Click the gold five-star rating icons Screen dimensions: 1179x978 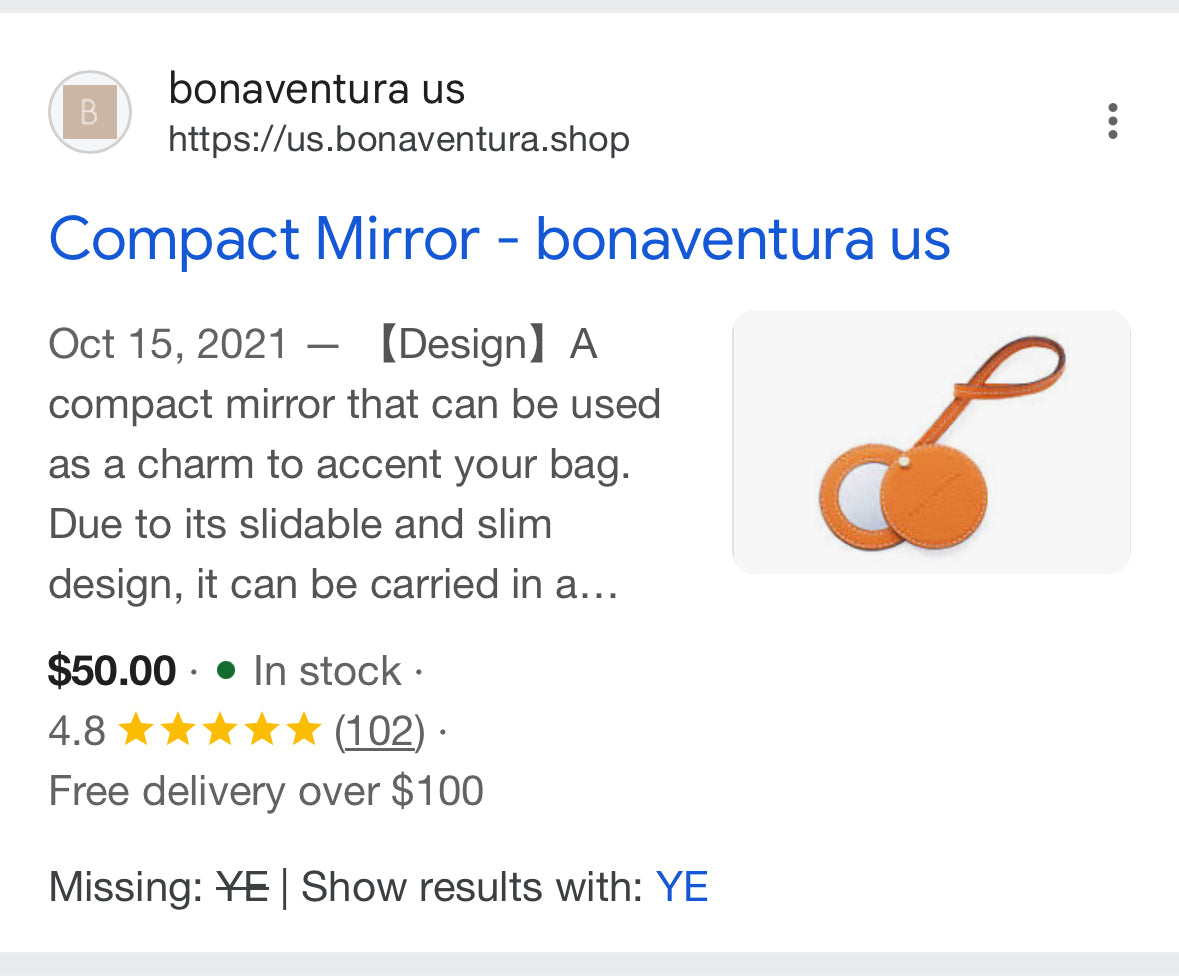click(x=219, y=732)
